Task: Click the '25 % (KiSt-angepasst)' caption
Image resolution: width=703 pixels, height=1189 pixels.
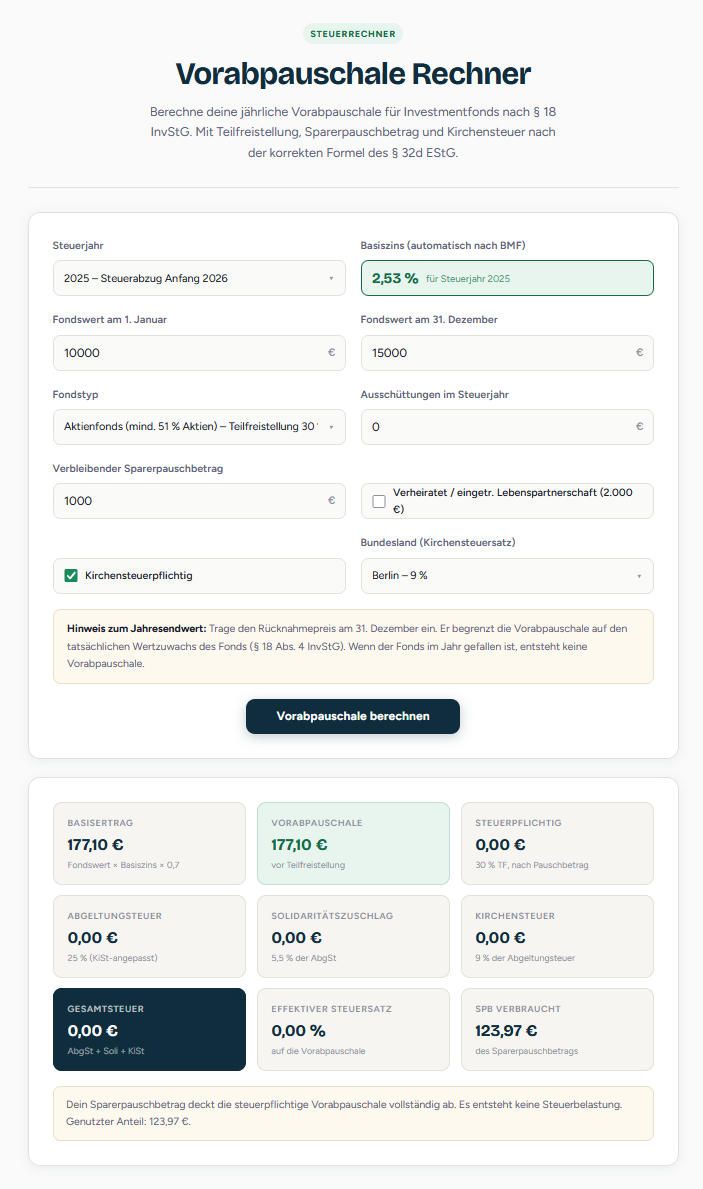Action: pyautogui.click(x=112, y=958)
